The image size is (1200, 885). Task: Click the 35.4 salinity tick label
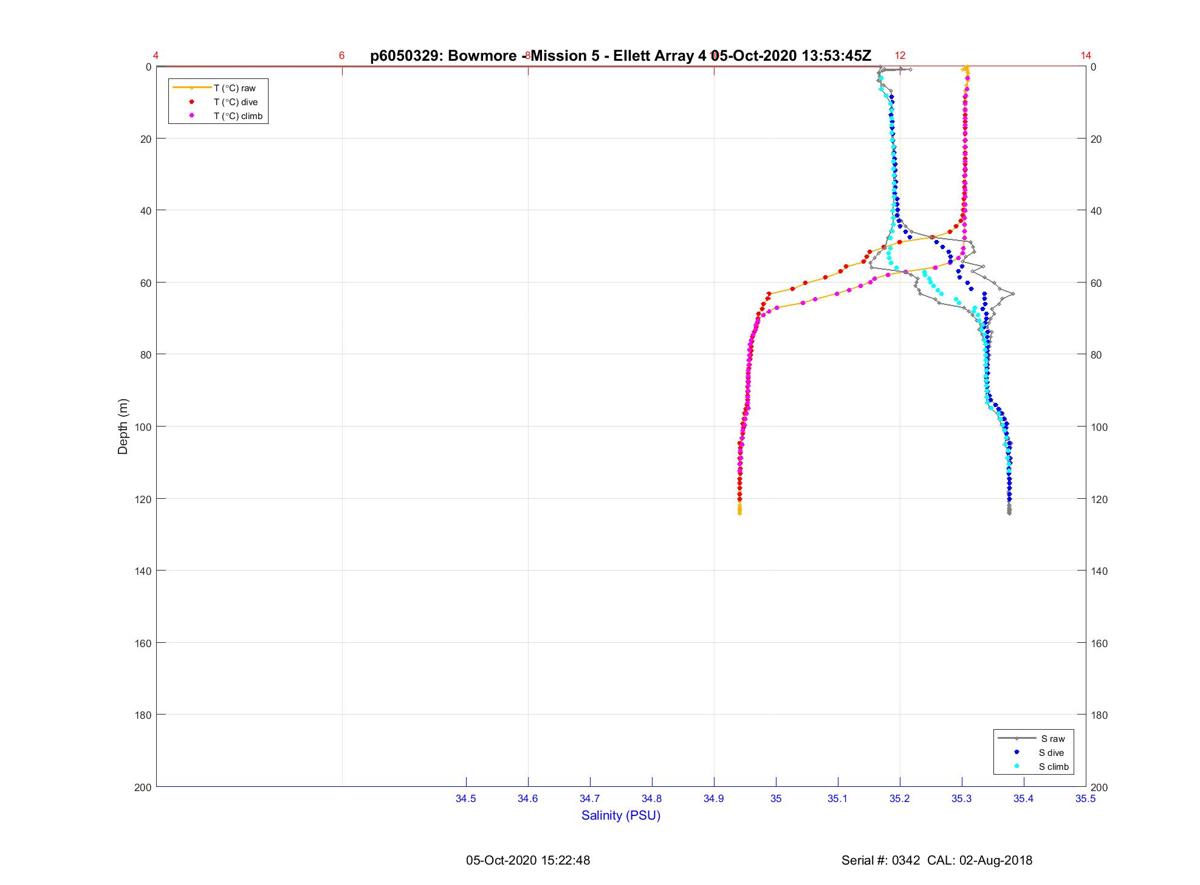[1024, 798]
